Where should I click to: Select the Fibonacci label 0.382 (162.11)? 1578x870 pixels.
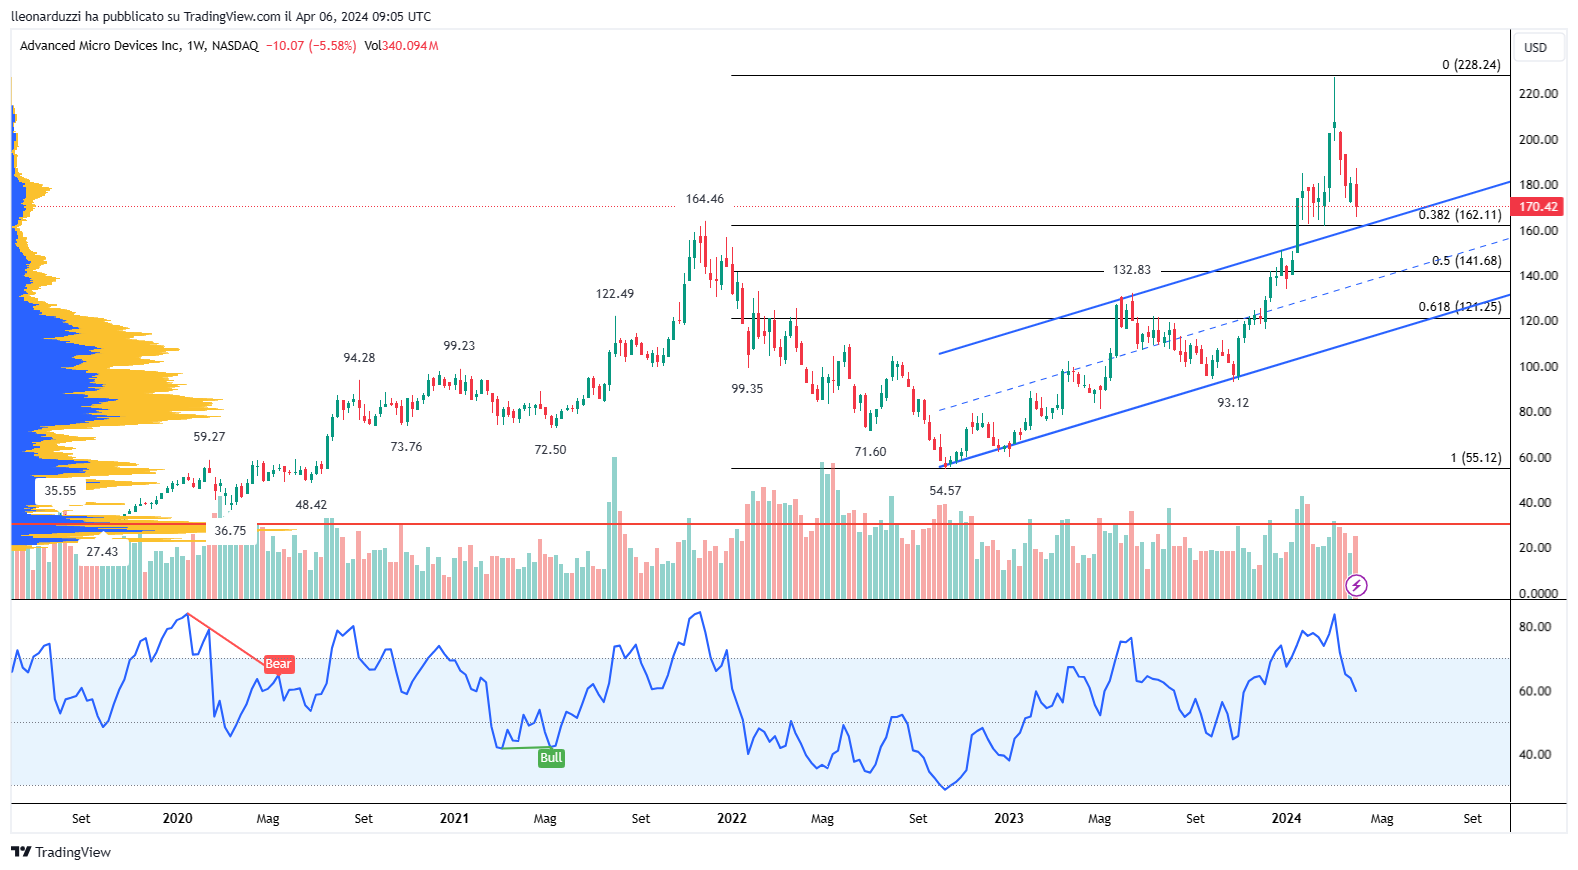tap(1460, 215)
